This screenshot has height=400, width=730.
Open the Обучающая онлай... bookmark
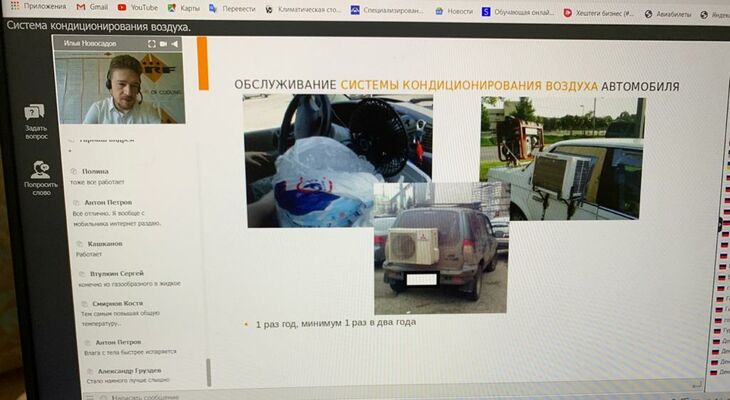(x=518, y=12)
